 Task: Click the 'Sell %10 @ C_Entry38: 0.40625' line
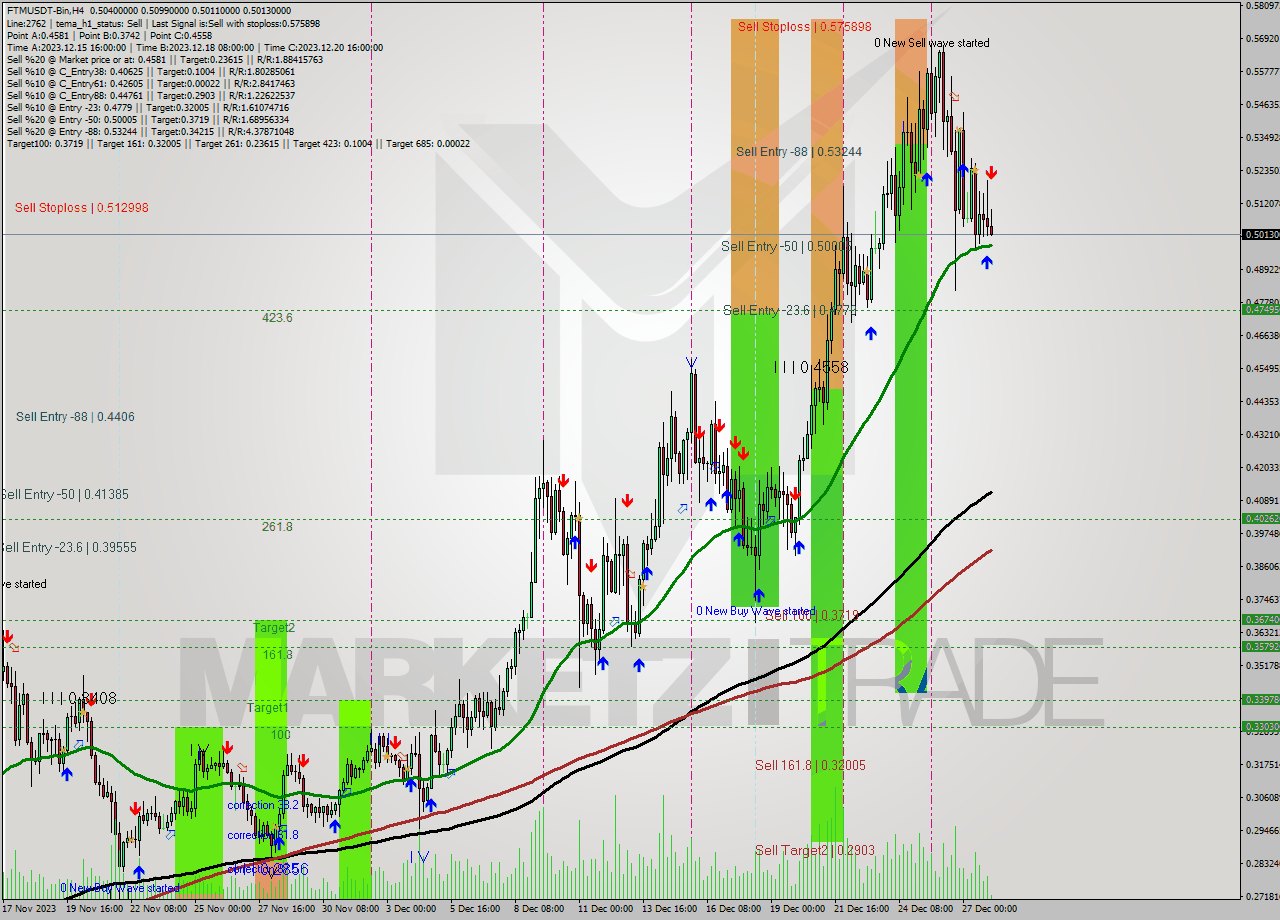pos(151,71)
